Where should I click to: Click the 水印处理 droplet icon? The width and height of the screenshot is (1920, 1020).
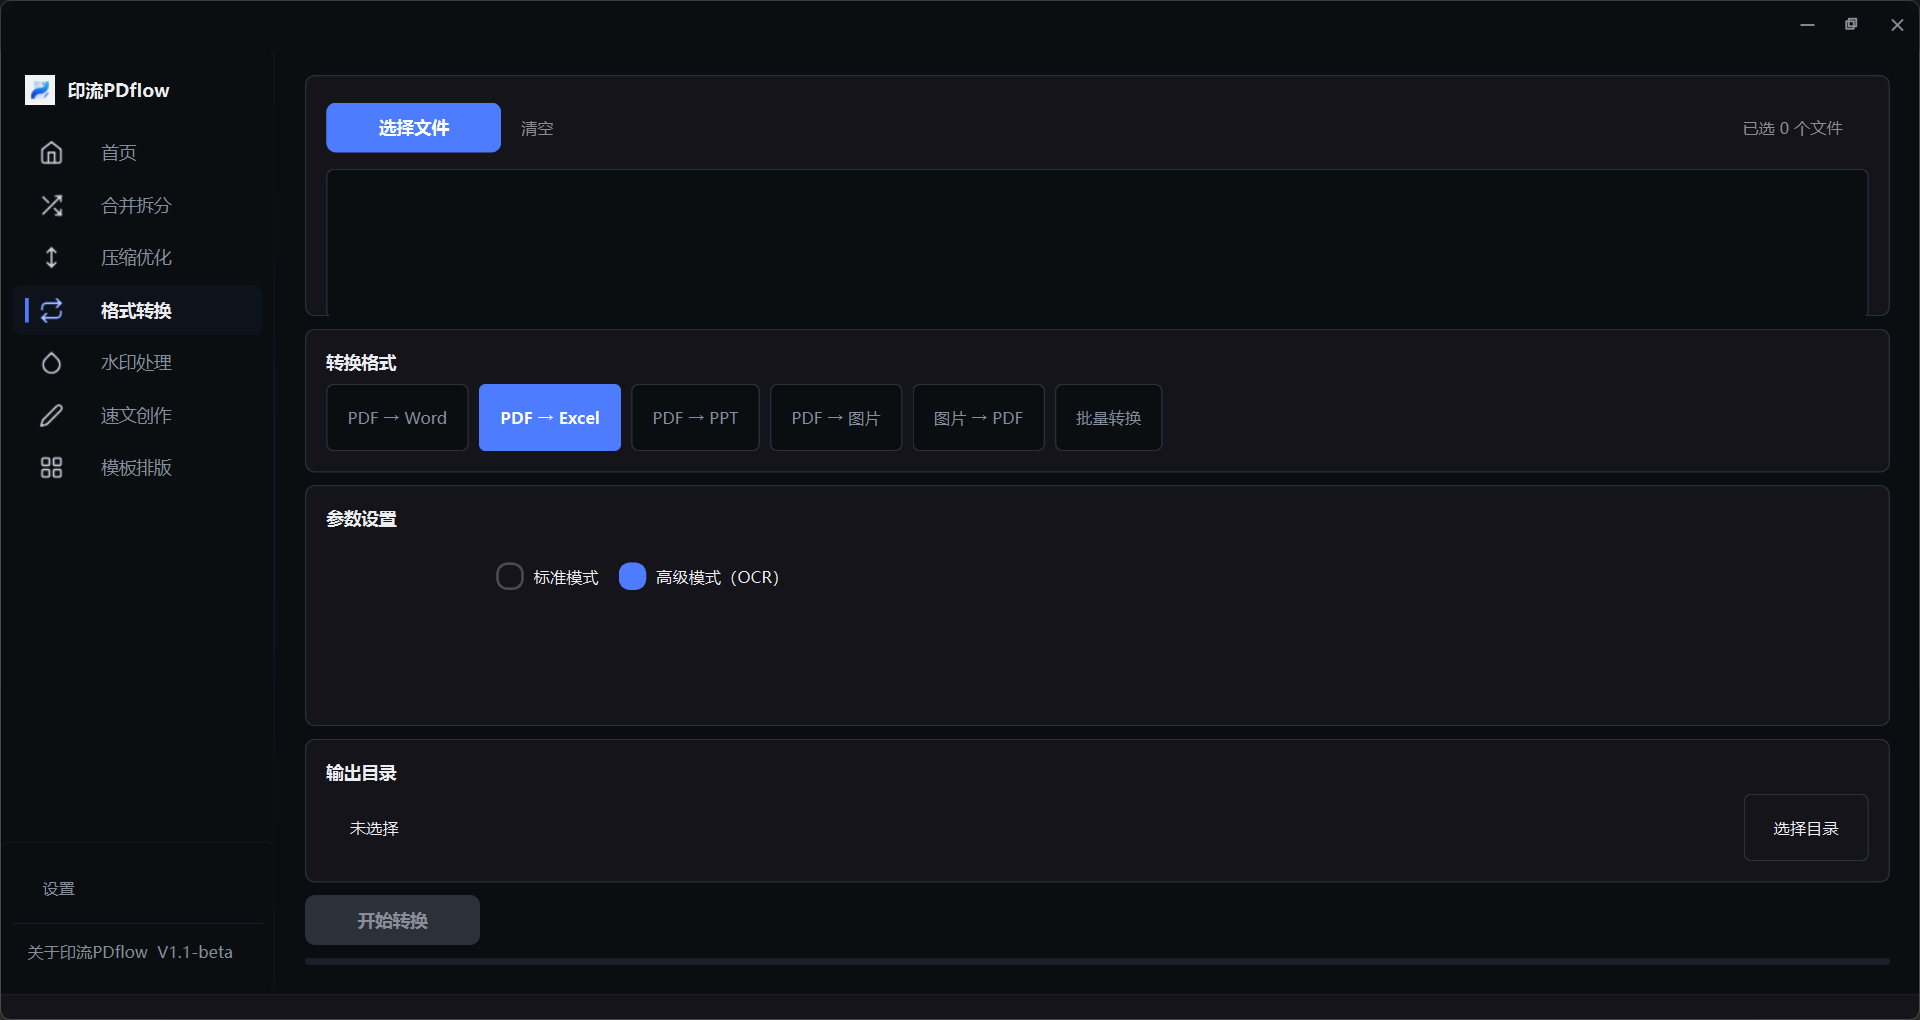[x=51, y=362]
